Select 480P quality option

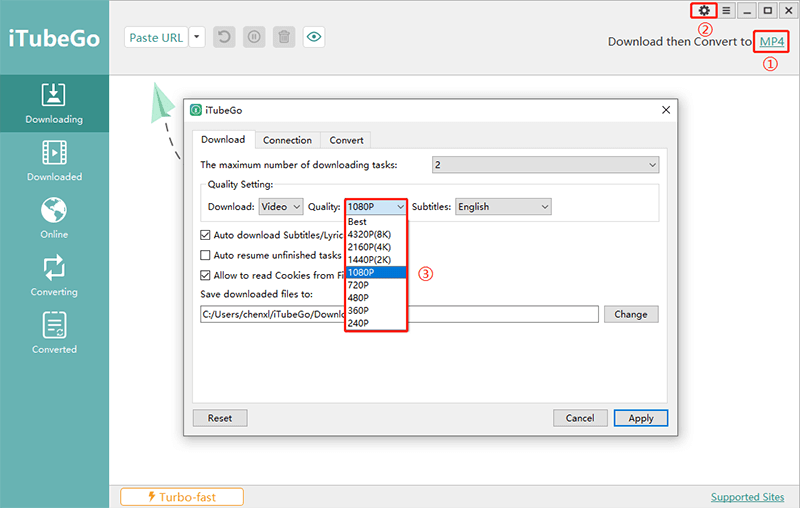click(x=376, y=298)
